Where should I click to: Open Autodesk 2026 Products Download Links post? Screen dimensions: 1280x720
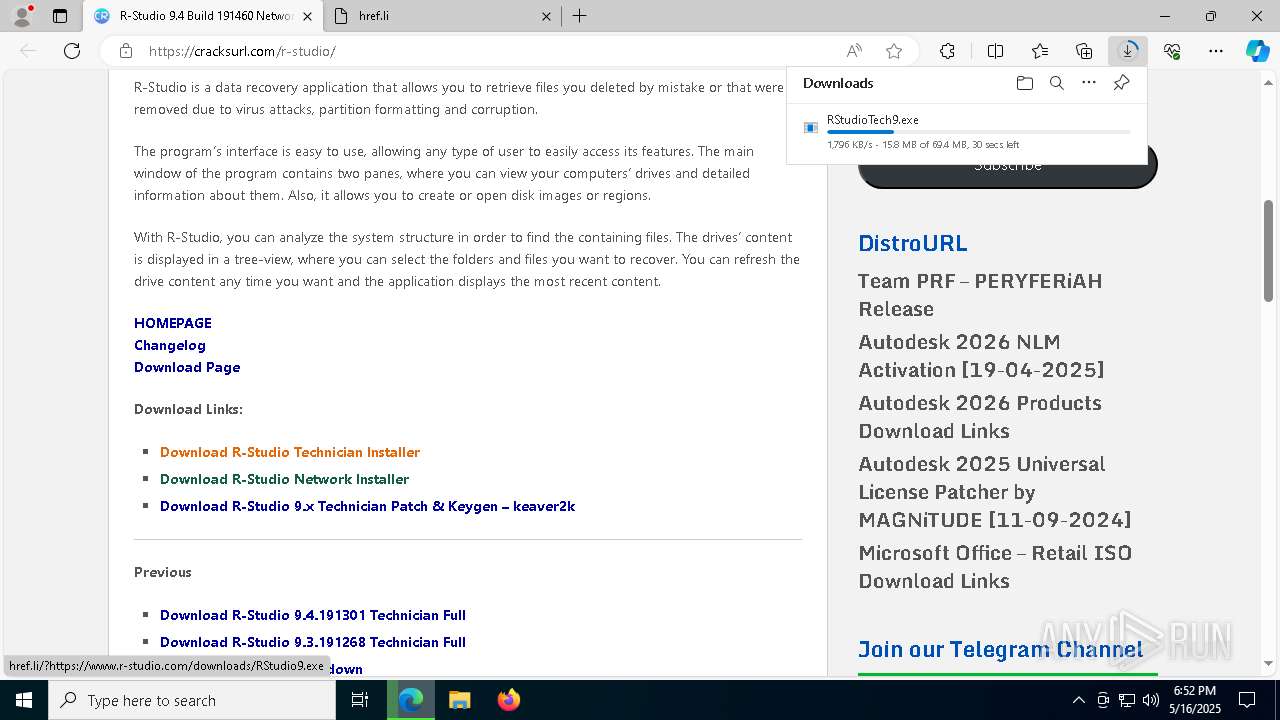click(x=980, y=417)
